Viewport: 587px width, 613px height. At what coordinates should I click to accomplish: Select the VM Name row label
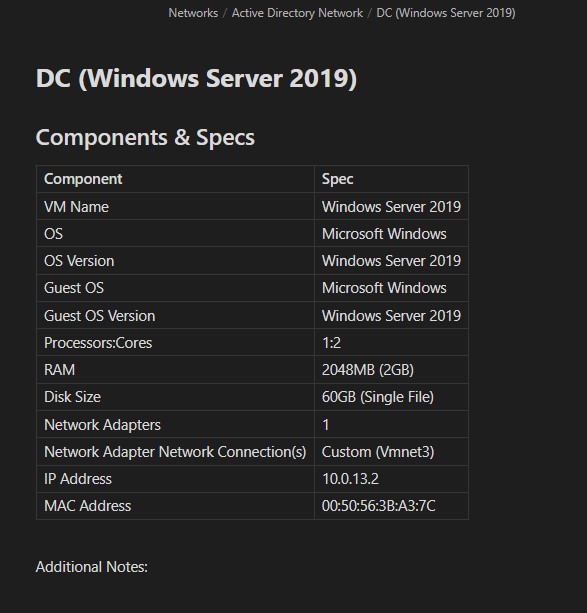coord(76,207)
